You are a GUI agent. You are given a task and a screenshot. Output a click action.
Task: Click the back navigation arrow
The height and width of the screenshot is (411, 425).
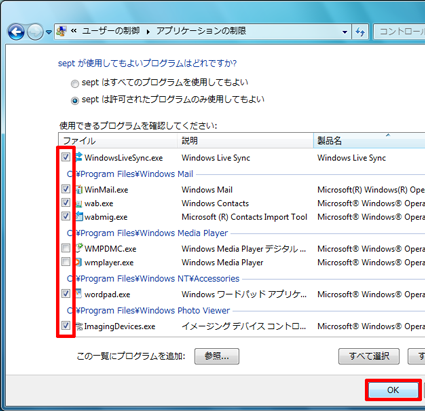point(16,32)
